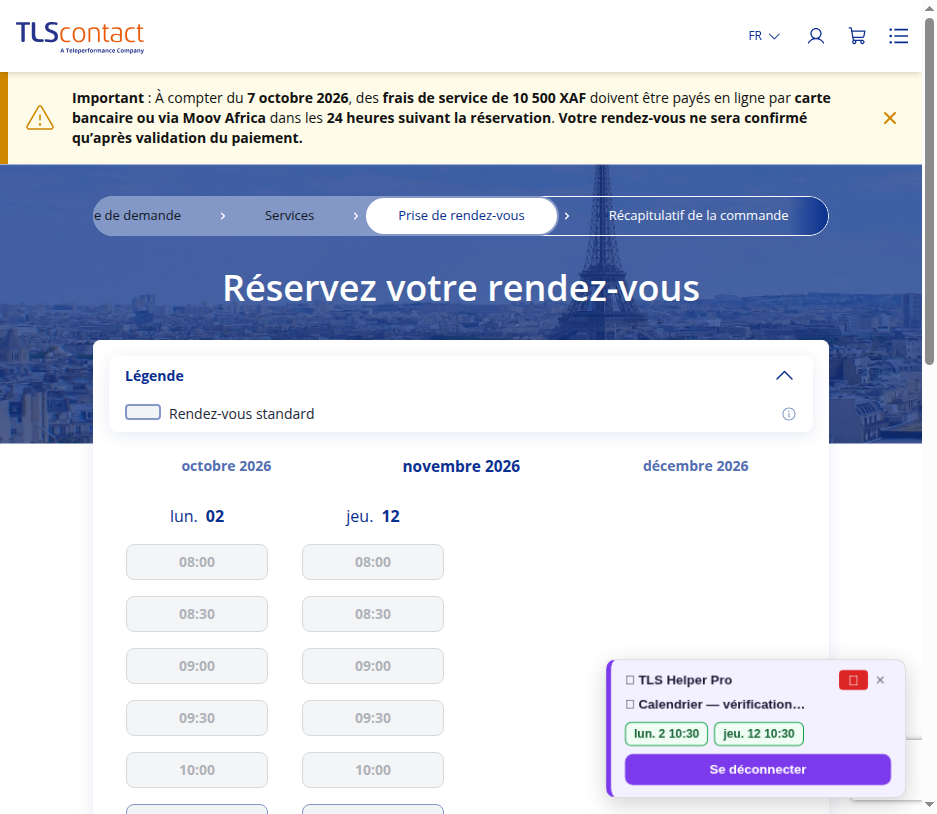Go back to the 'e de demande' step
Viewport: 937px width, 814px height.
point(137,216)
